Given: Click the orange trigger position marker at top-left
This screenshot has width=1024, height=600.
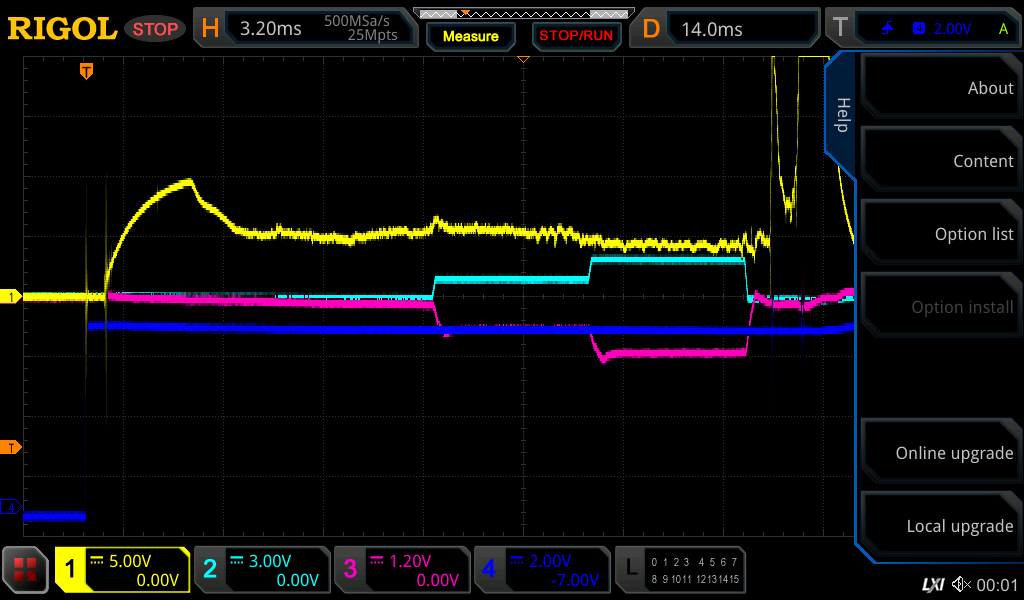Looking at the screenshot, I should 87,71.
